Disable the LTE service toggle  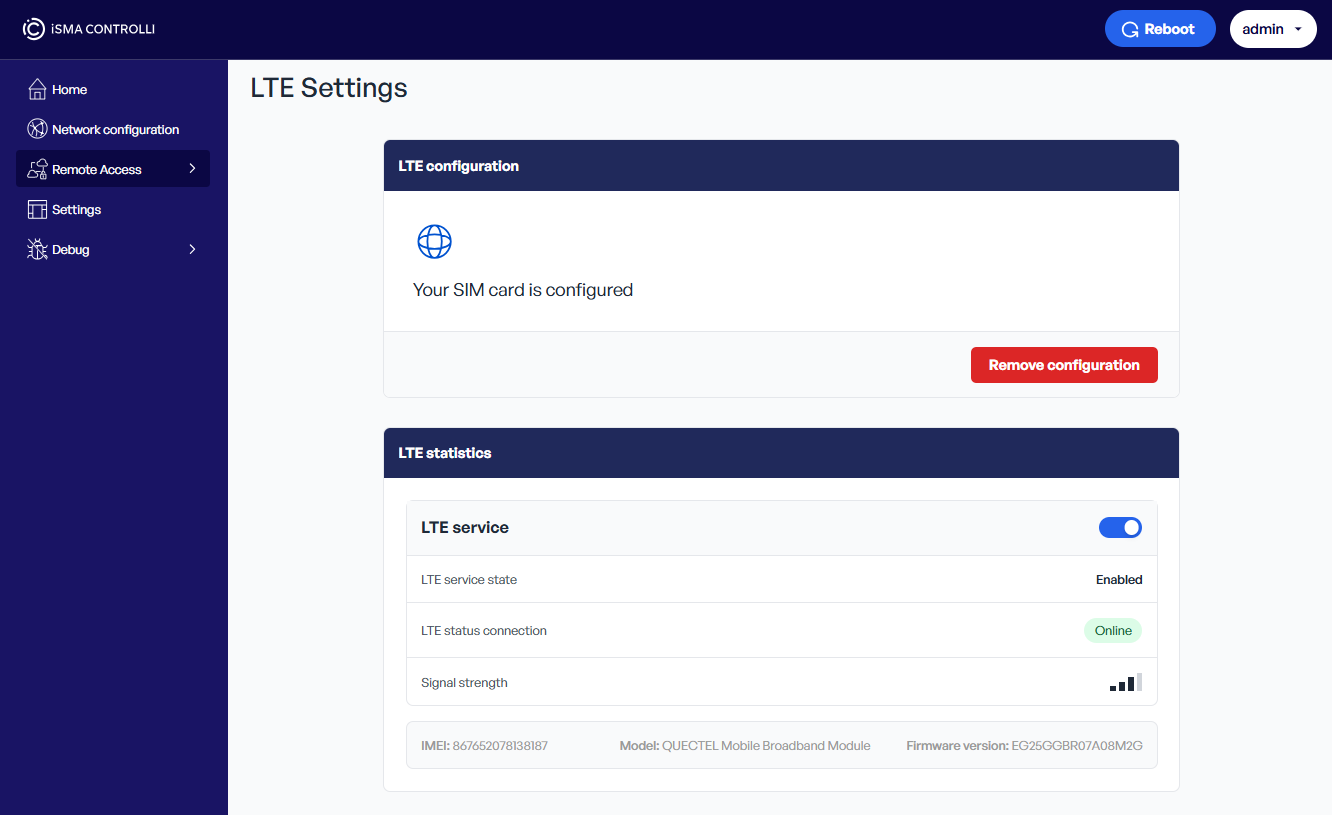pyautogui.click(x=1120, y=527)
